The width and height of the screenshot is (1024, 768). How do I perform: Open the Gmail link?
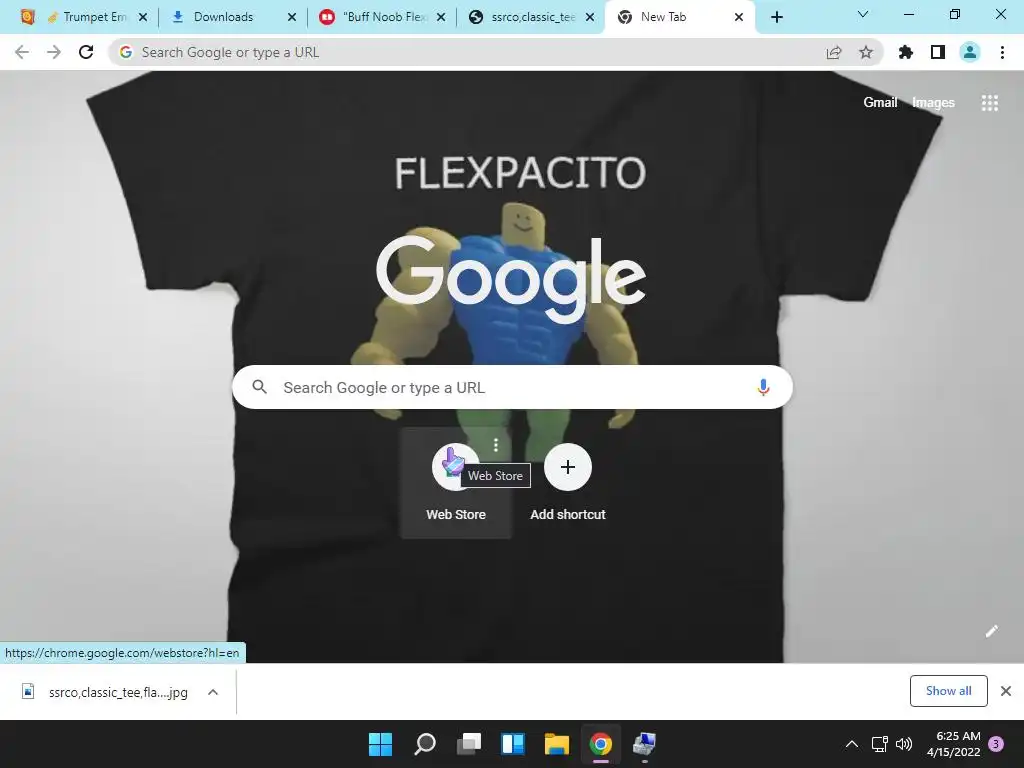[880, 103]
